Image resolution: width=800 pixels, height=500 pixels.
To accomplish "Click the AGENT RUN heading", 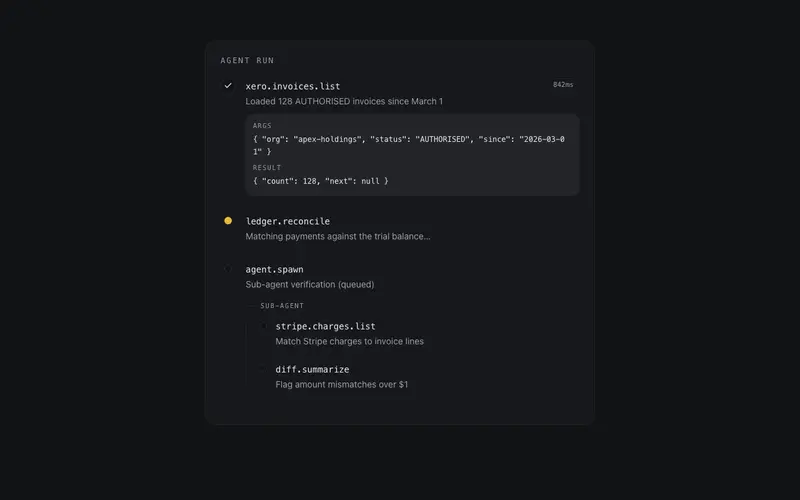I will [247, 60].
